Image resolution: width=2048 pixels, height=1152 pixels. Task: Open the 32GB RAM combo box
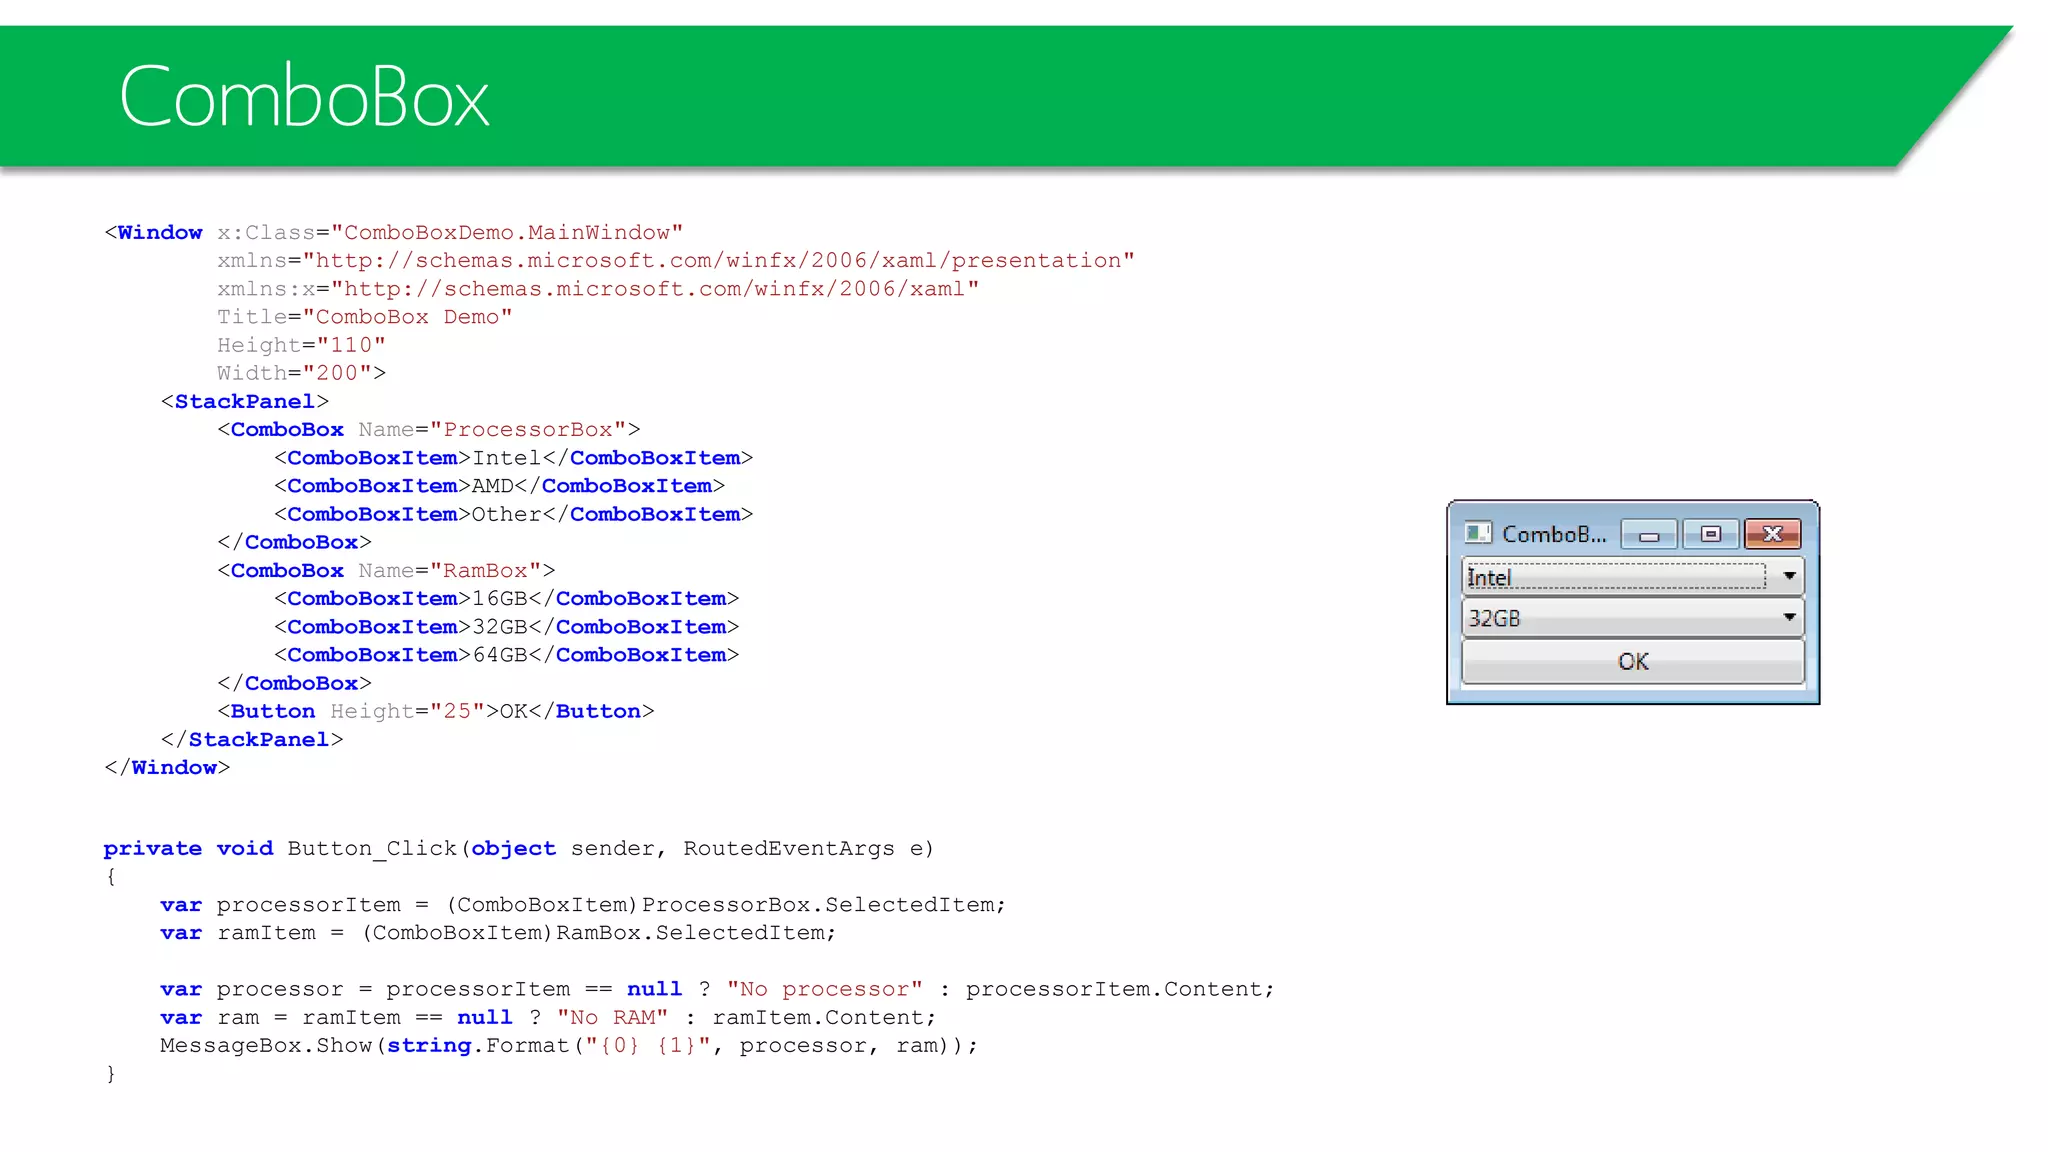click(1632, 617)
